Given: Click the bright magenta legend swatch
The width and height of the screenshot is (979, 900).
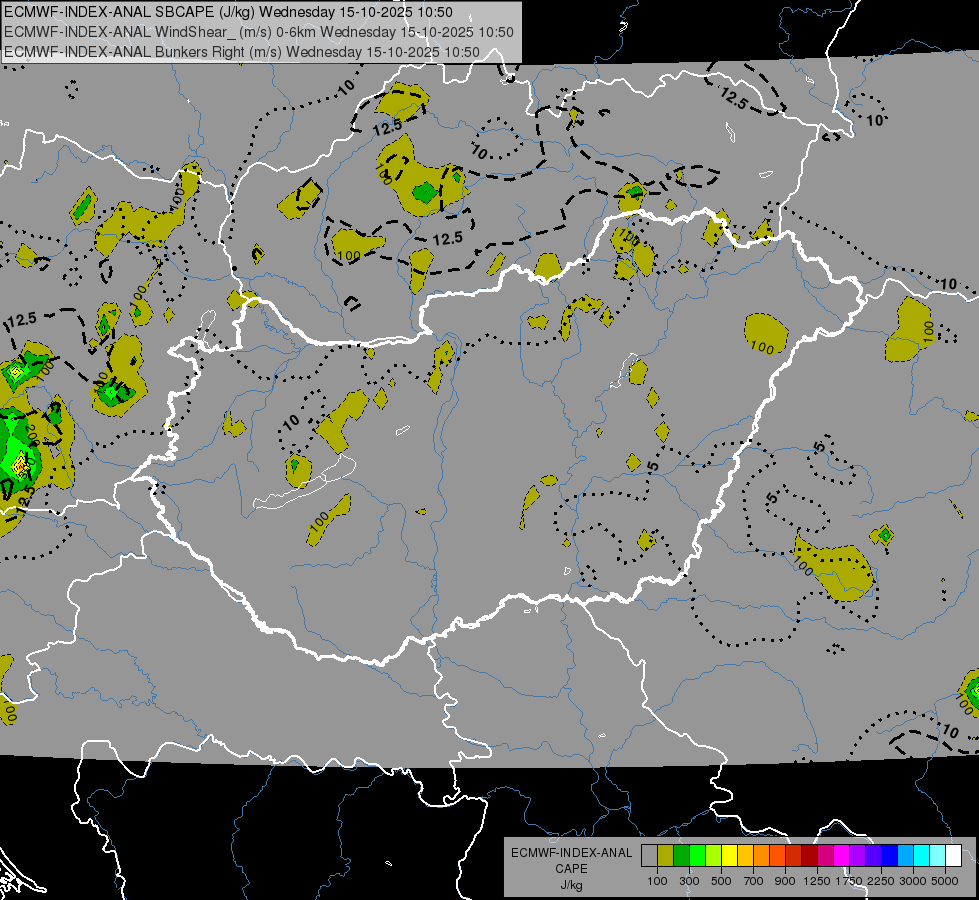Looking at the screenshot, I should (x=841, y=856).
